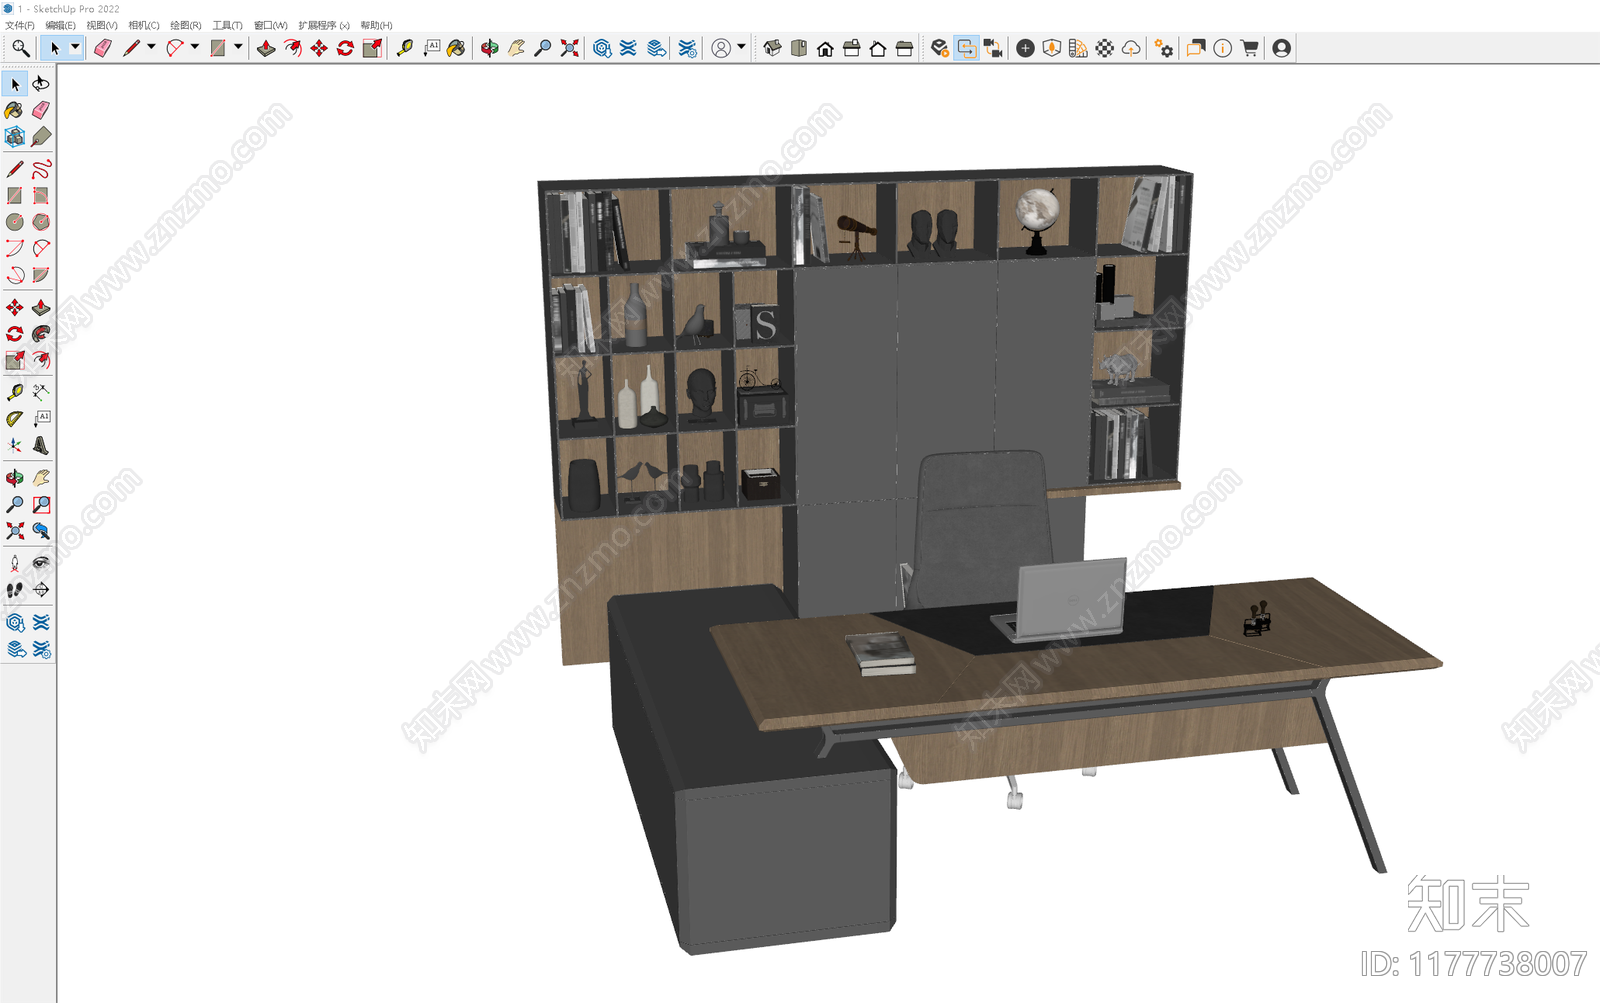This screenshot has width=1600, height=1003.
Task: Open Enscape Material Editor icon
Action: (x=1078, y=48)
